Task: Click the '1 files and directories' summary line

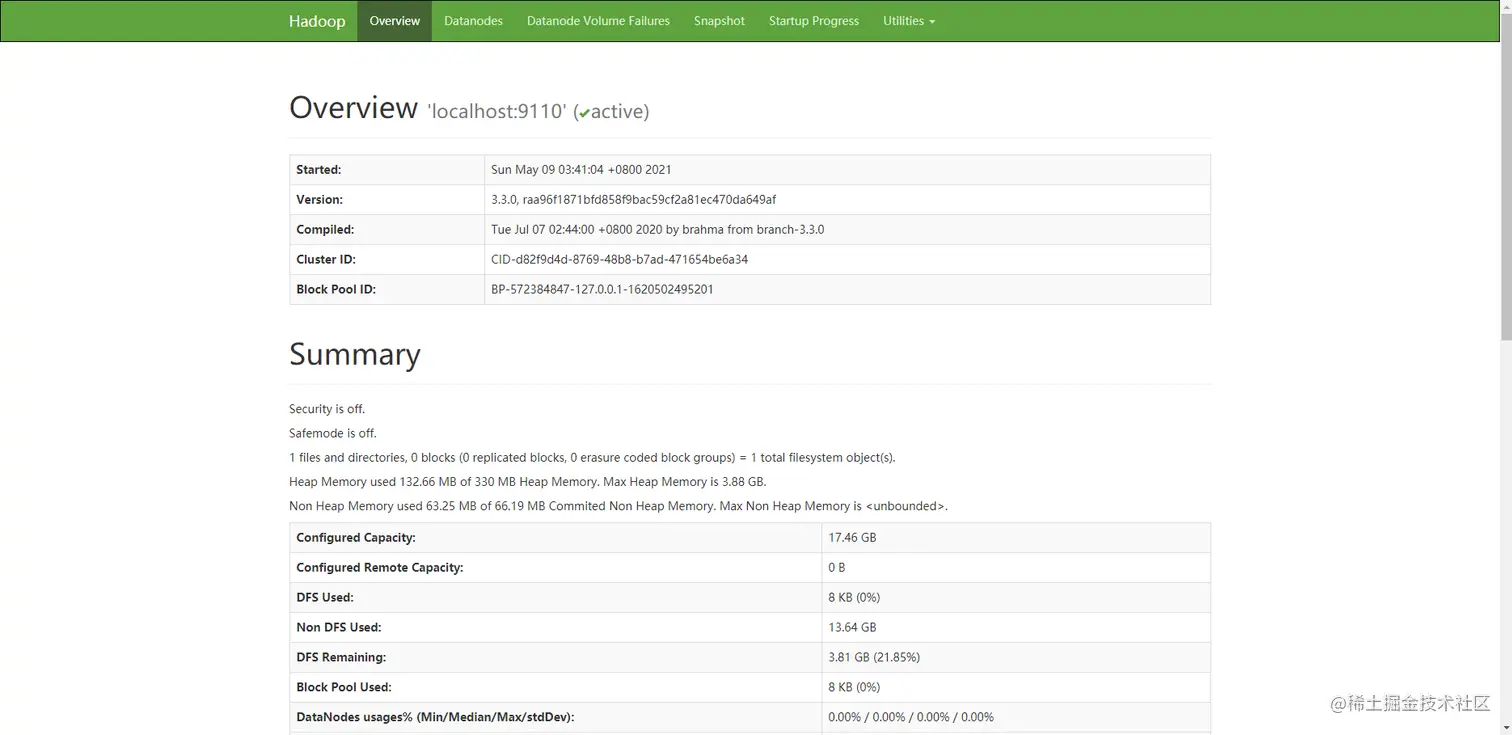Action: click(x=592, y=458)
